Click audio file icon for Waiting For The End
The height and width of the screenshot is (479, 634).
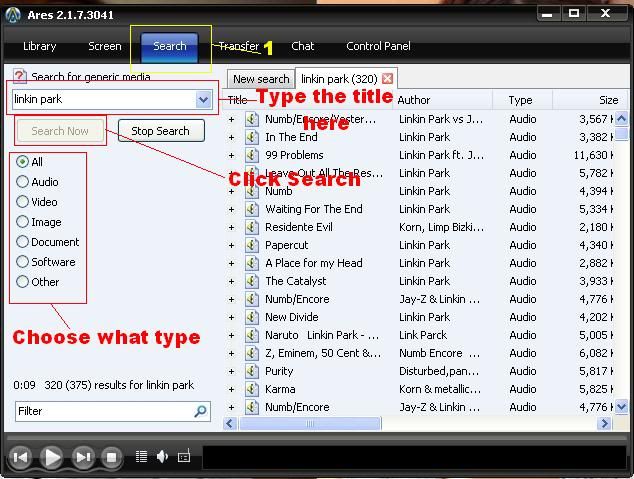pyautogui.click(x=251, y=209)
